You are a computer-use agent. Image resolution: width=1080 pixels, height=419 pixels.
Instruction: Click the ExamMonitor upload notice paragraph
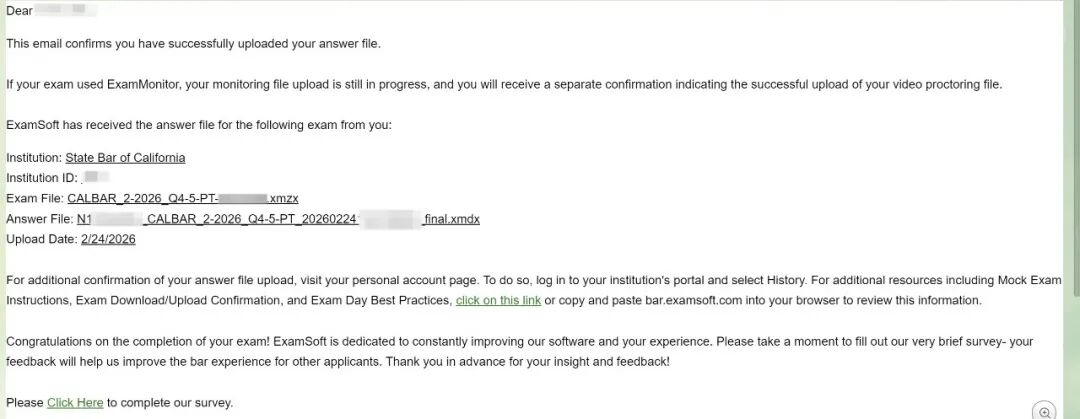[503, 84]
